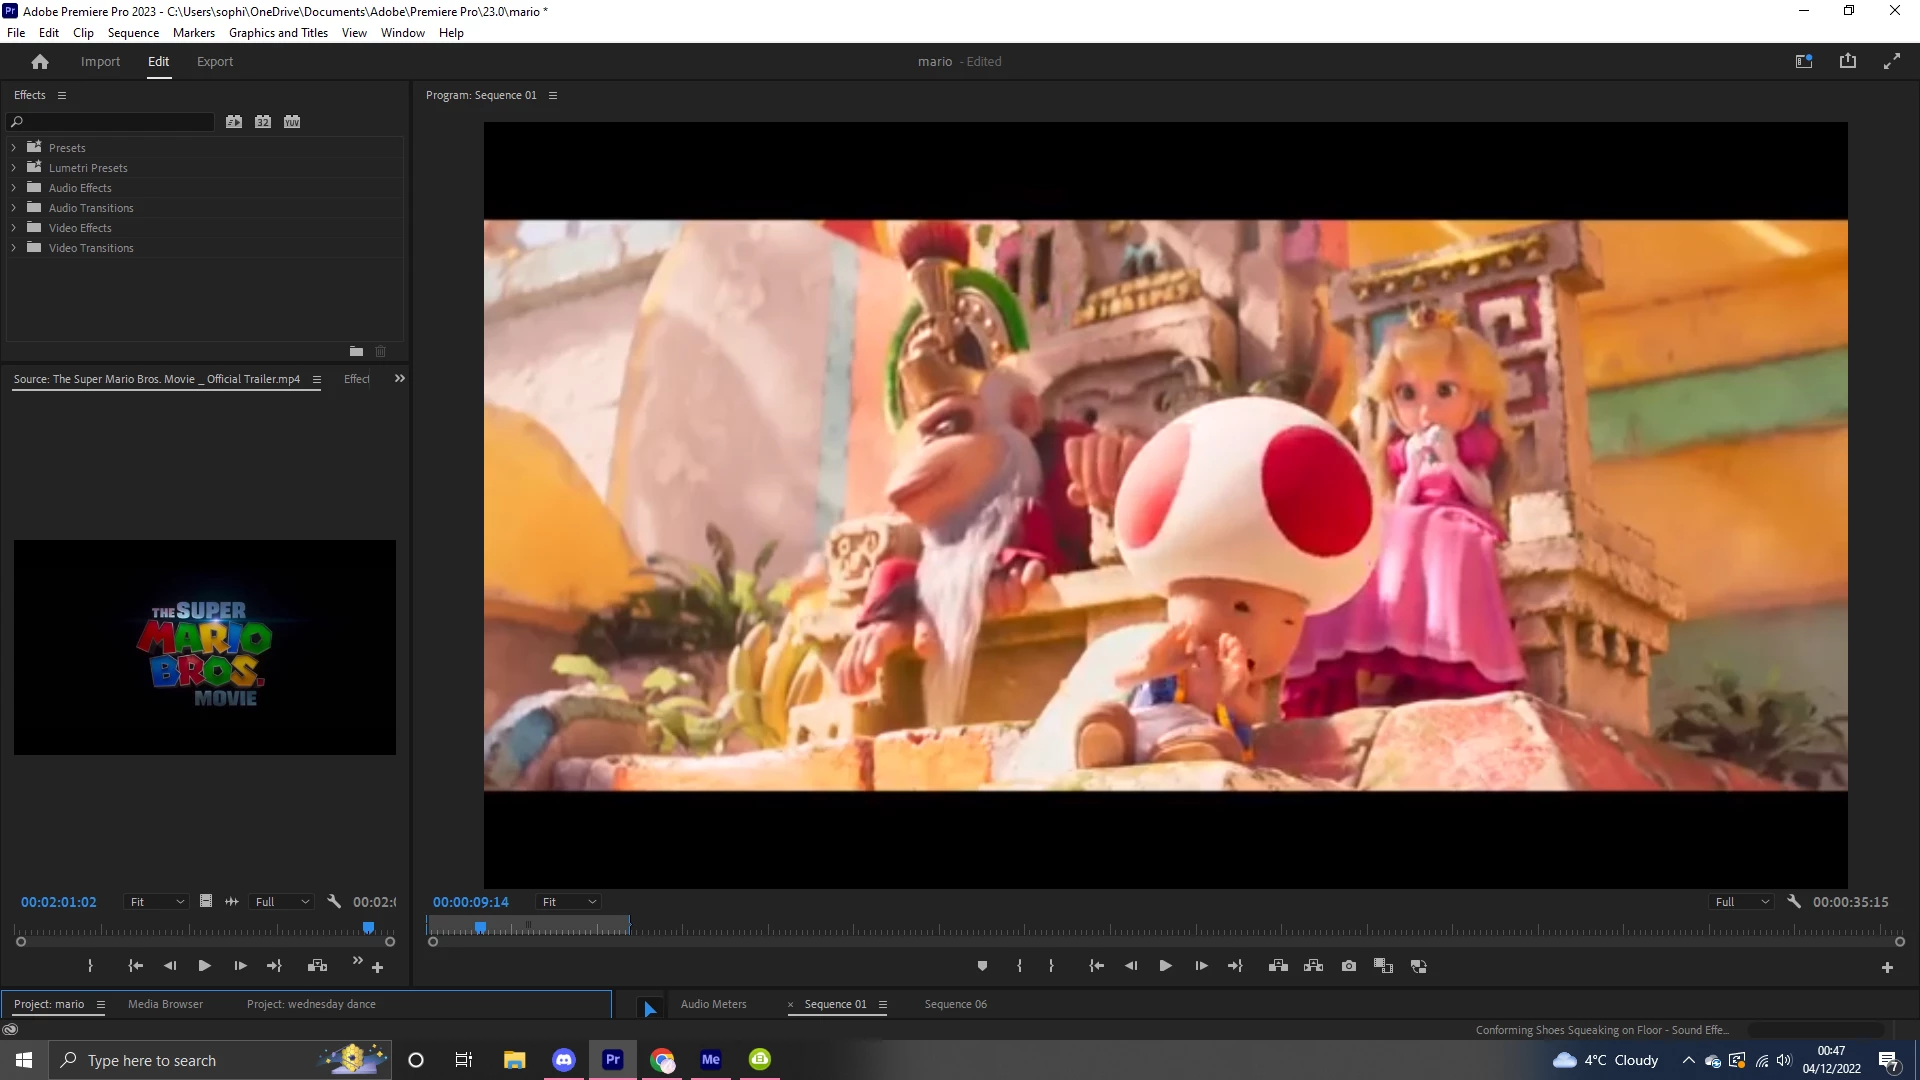This screenshot has width=1920, height=1080.
Task: Click the Home icon
Action: coord(40,62)
